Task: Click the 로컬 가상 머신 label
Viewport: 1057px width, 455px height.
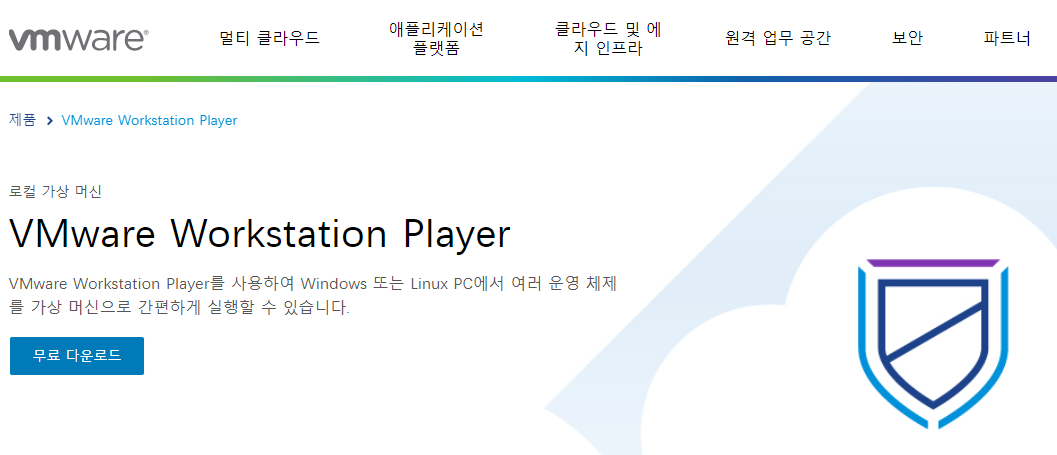Action: [55, 191]
